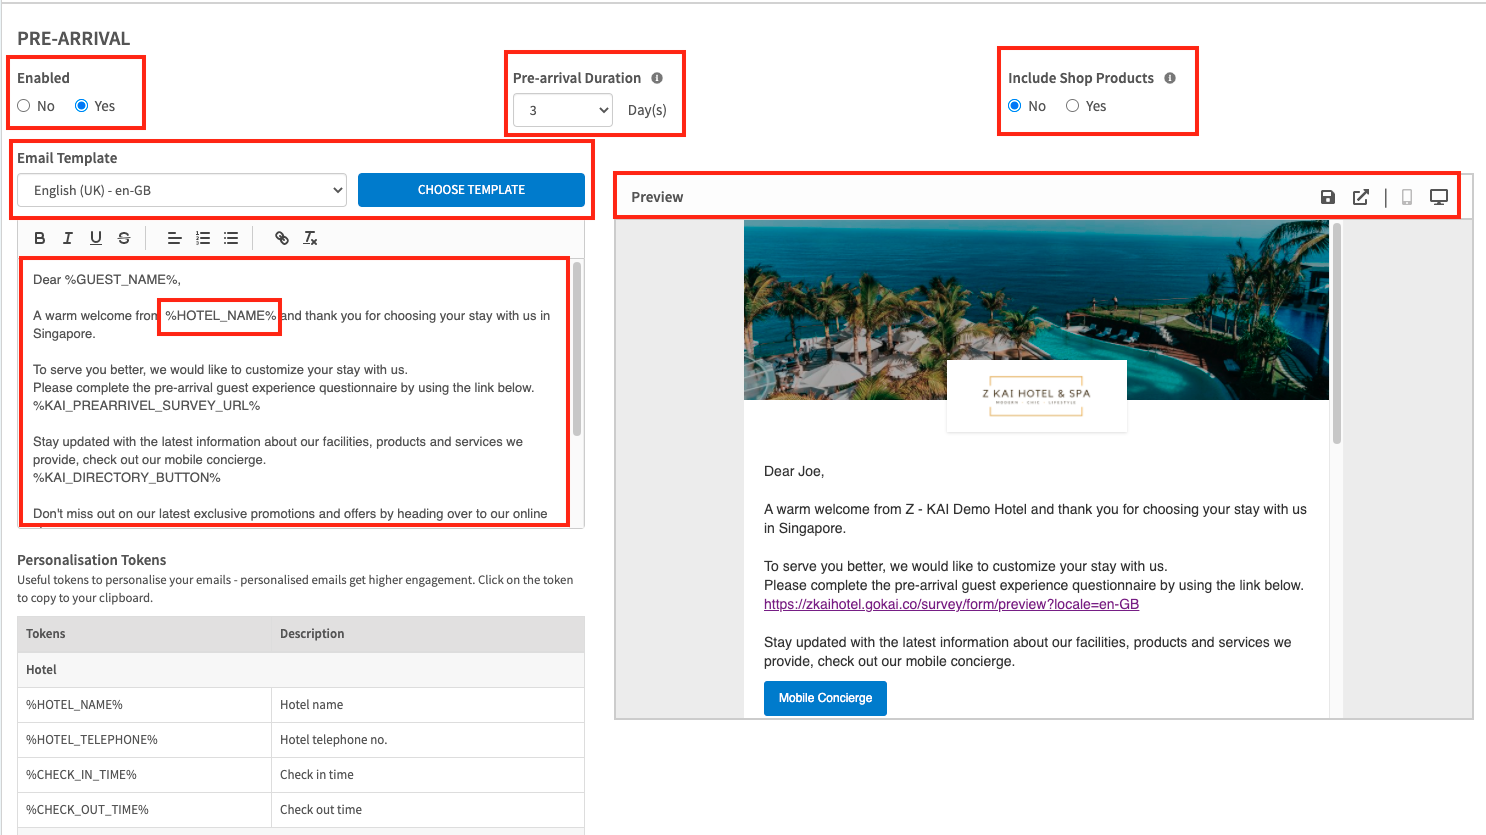
Task: Toggle bold formatting in the email editor
Action: (x=40, y=238)
